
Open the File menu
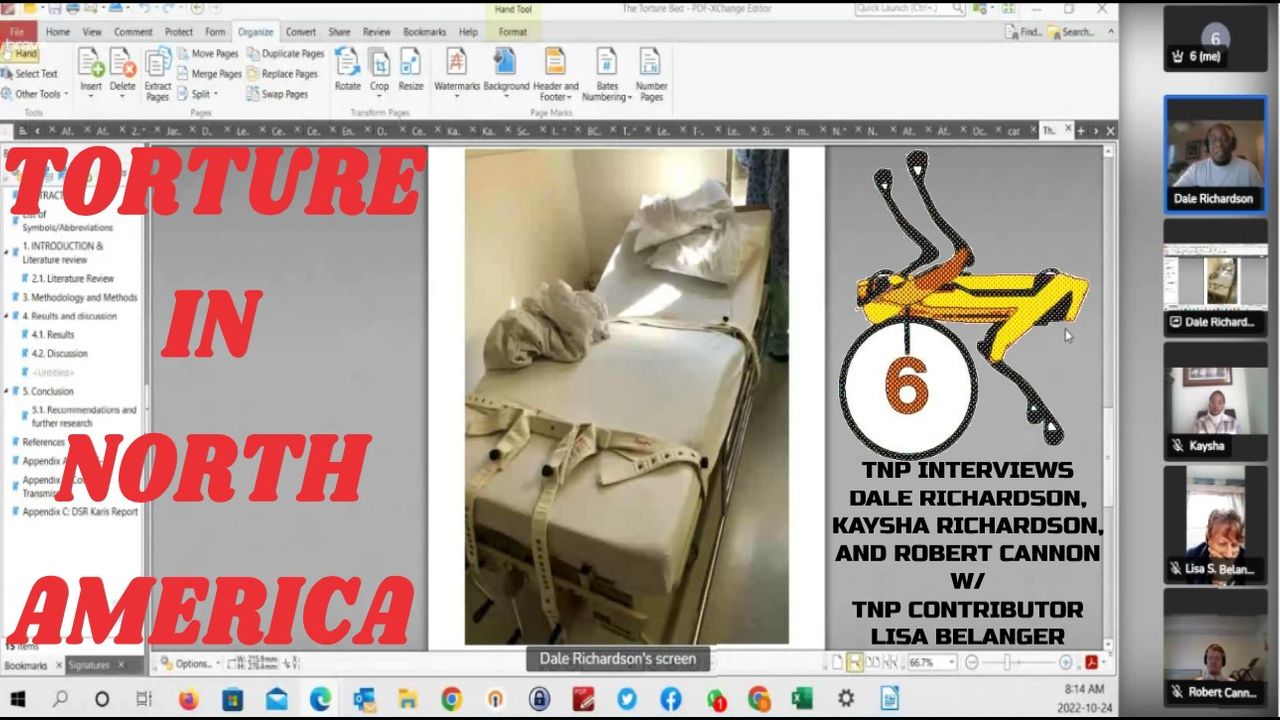[17, 32]
